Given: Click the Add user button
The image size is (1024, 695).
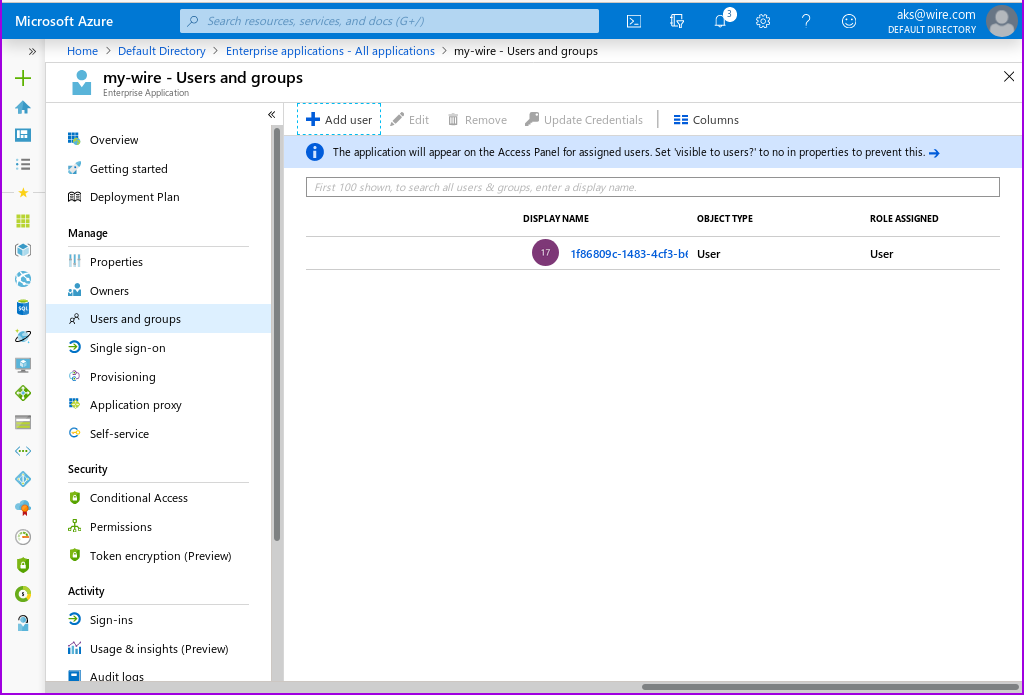Looking at the screenshot, I should click(339, 120).
